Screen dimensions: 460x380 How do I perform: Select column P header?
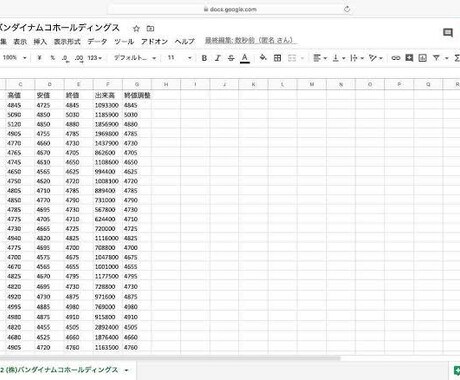pyautogui.click(x=399, y=84)
